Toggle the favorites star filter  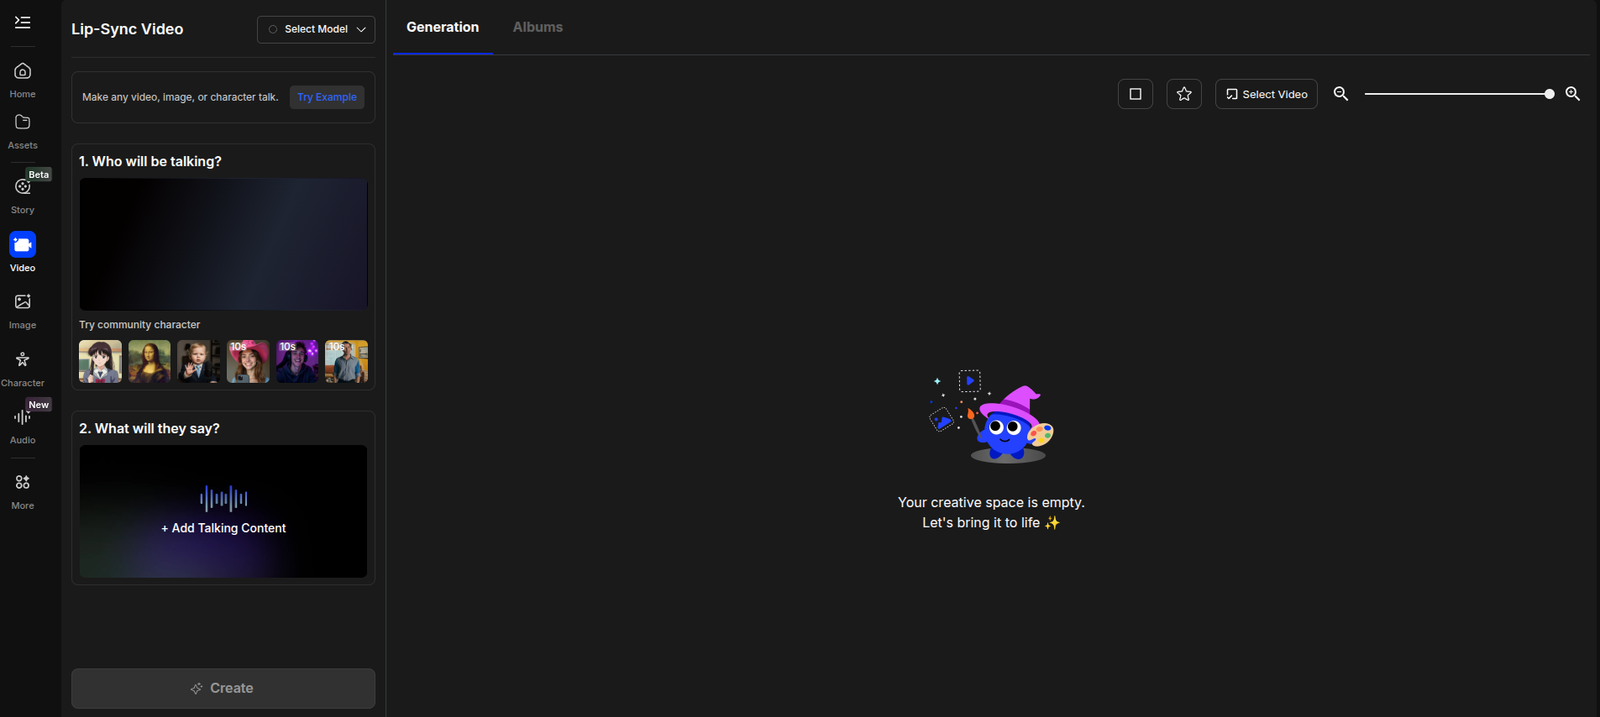[1184, 94]
